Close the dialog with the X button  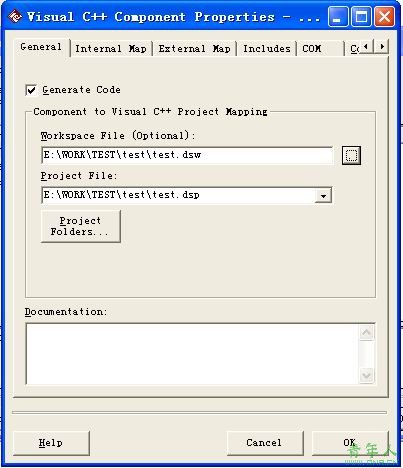(384, 17)
